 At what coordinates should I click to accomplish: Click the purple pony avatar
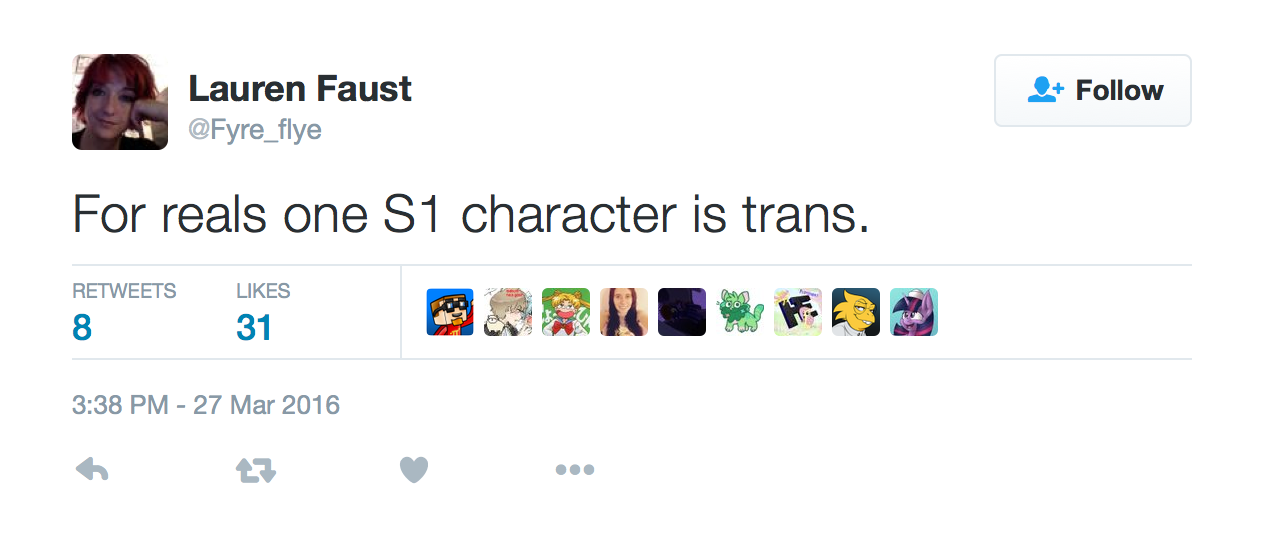[x=914, y=312]
